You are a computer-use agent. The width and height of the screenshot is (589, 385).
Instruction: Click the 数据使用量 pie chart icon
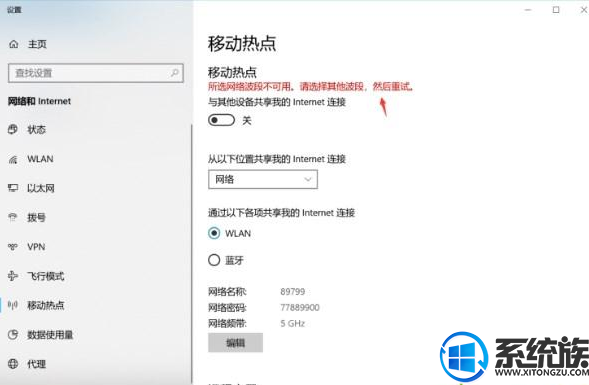13,334
